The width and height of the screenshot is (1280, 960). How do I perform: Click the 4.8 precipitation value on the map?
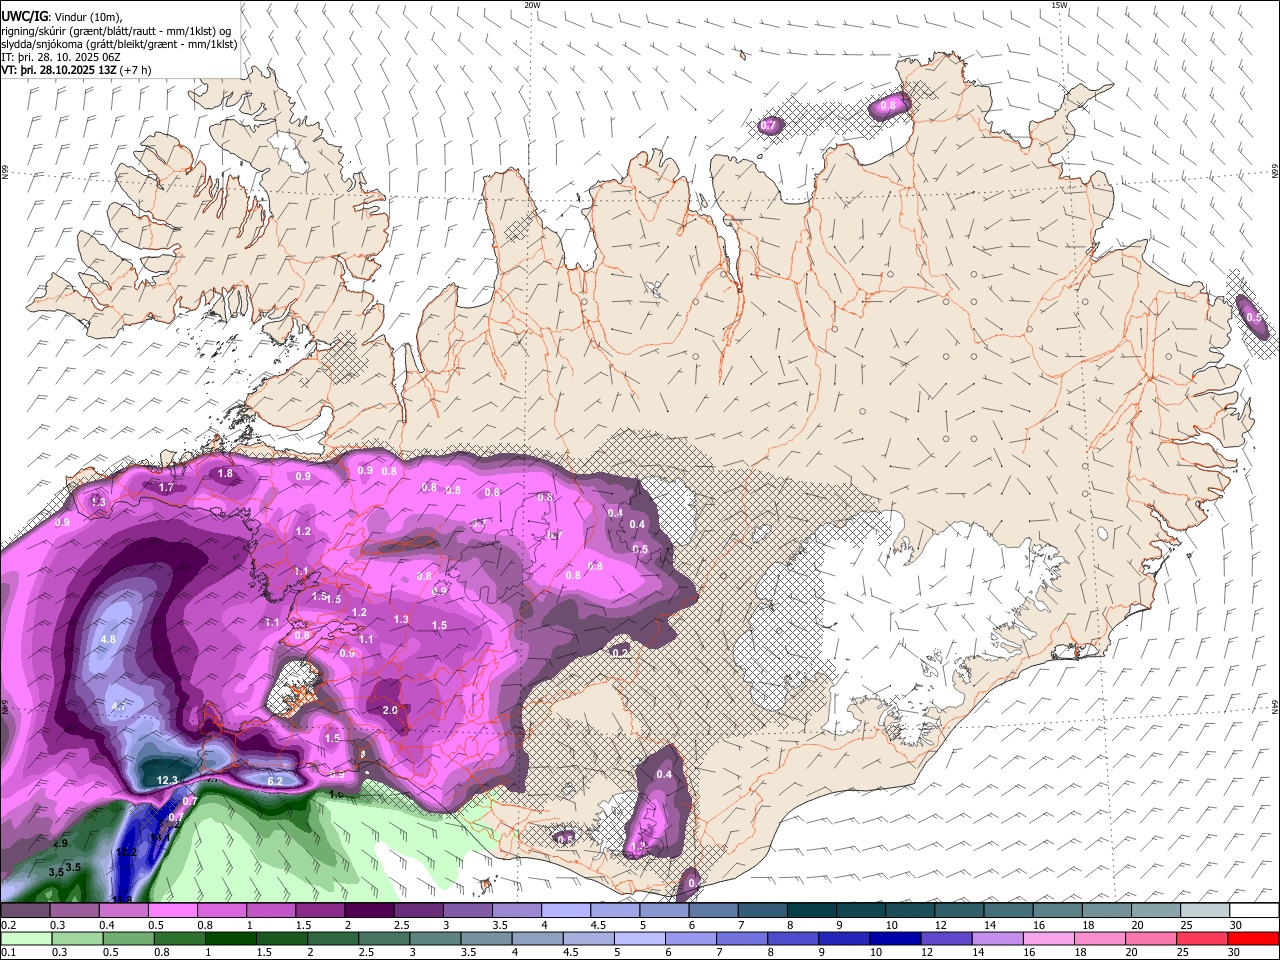(109, 639)
